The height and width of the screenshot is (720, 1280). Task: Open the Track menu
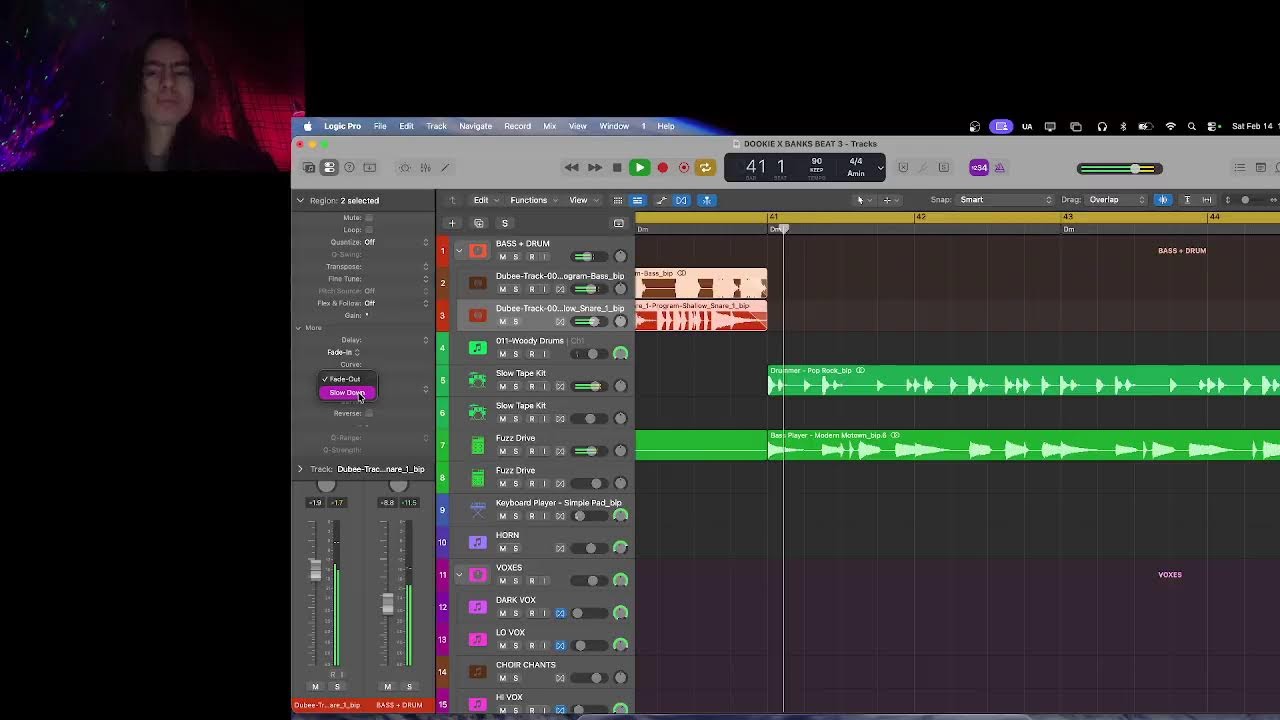click(x=436, y=126)
